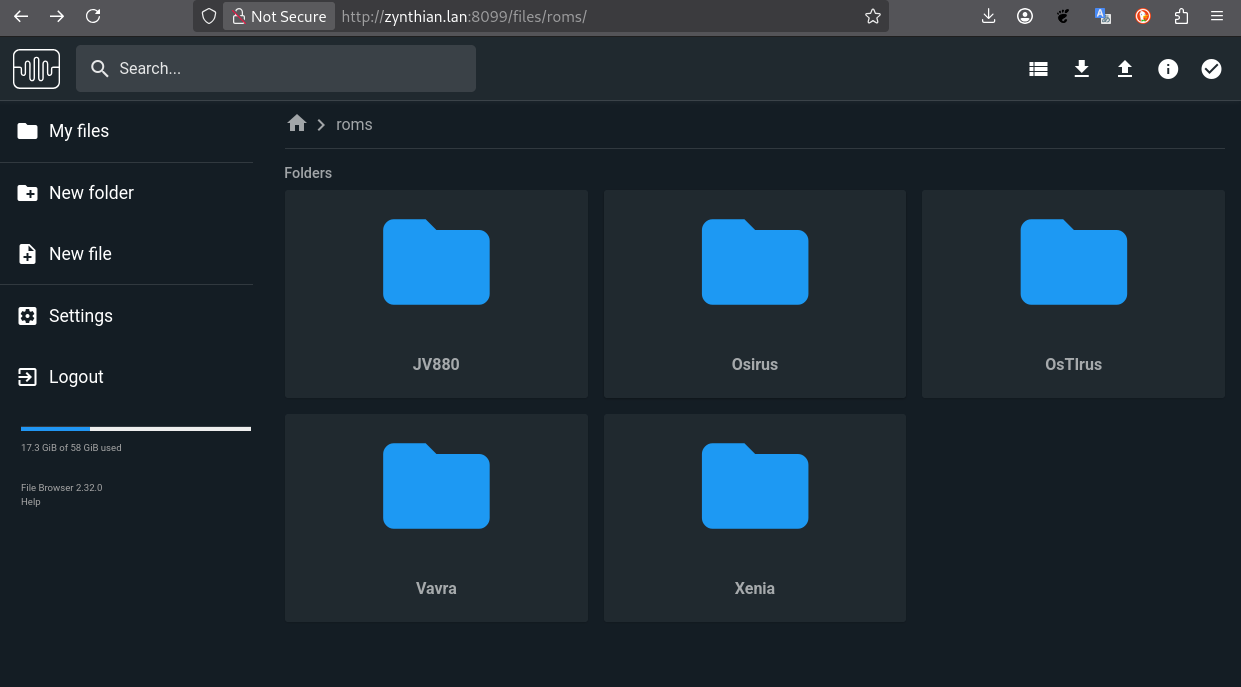
Task: Create a New folder from sidebar
Action: click(91, 193)
